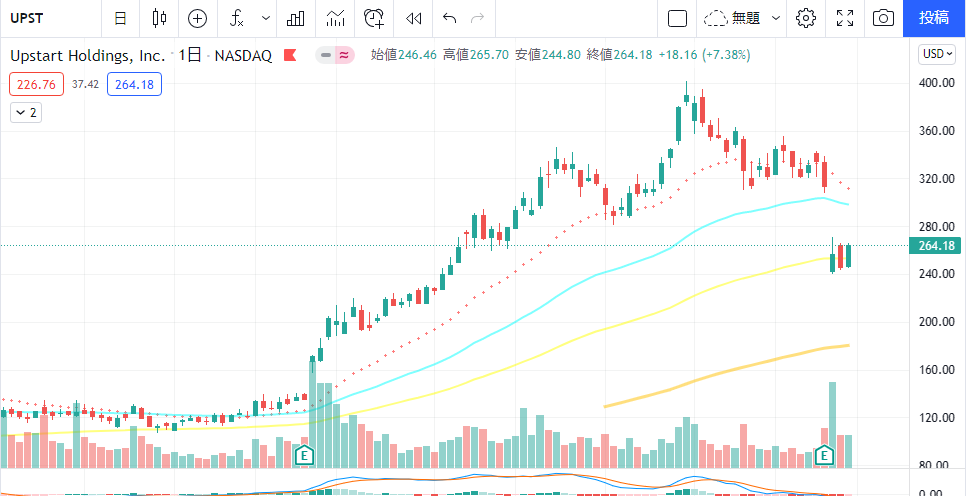Open the 無題 cloud layout name

coord(733,18)
